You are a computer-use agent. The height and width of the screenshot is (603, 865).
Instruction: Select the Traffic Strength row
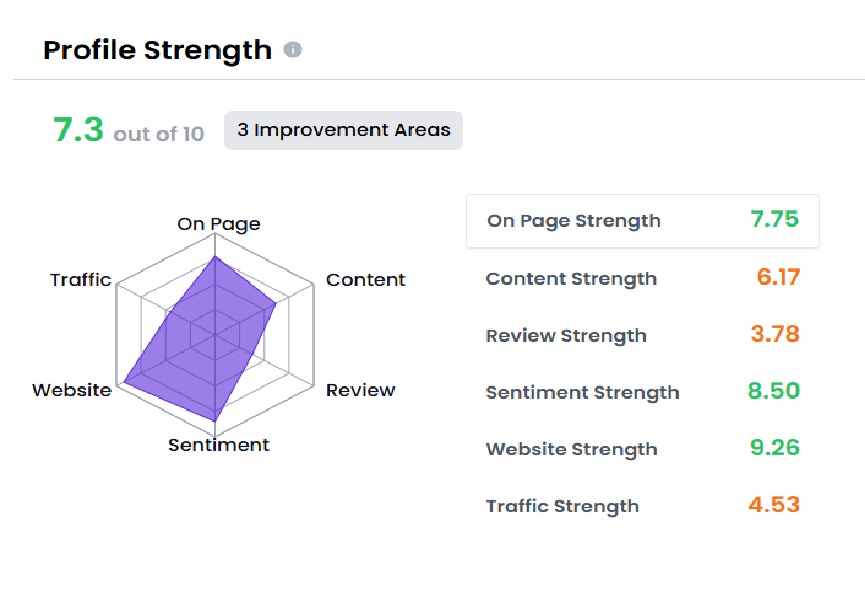click(x=642, y=506)
